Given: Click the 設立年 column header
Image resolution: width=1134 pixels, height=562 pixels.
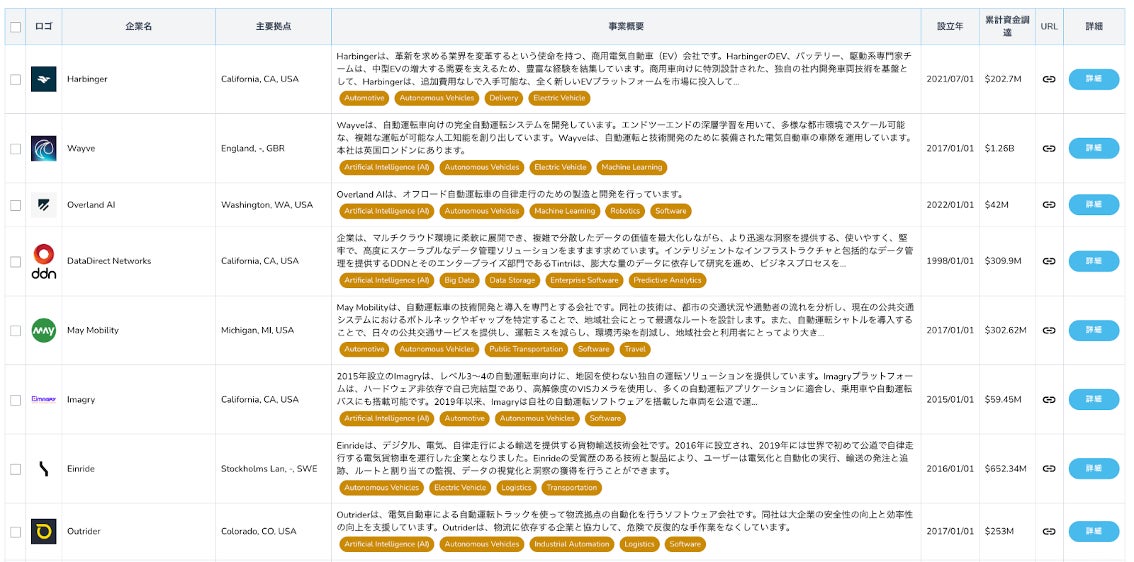Looking at the screenshot, I should 950,27.
